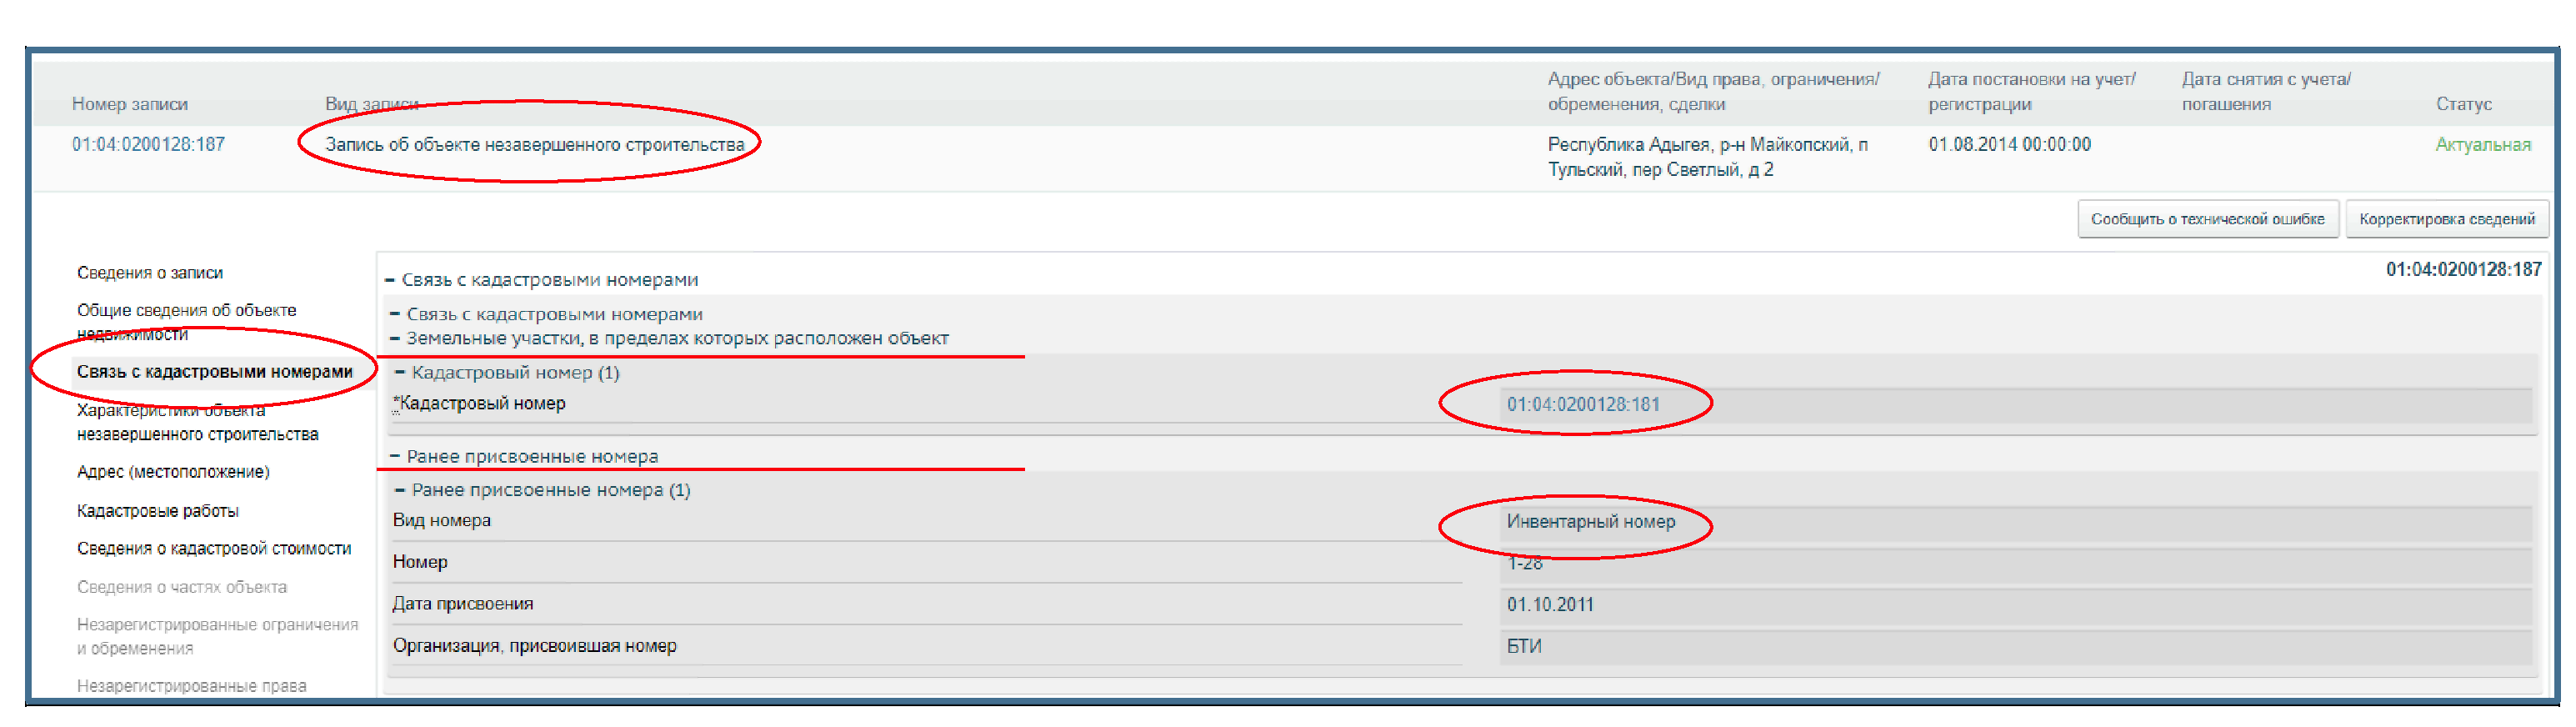Click 'Актуальная' status text
The width and height of the screenshot is (2576, 727).
point(2482,145)
